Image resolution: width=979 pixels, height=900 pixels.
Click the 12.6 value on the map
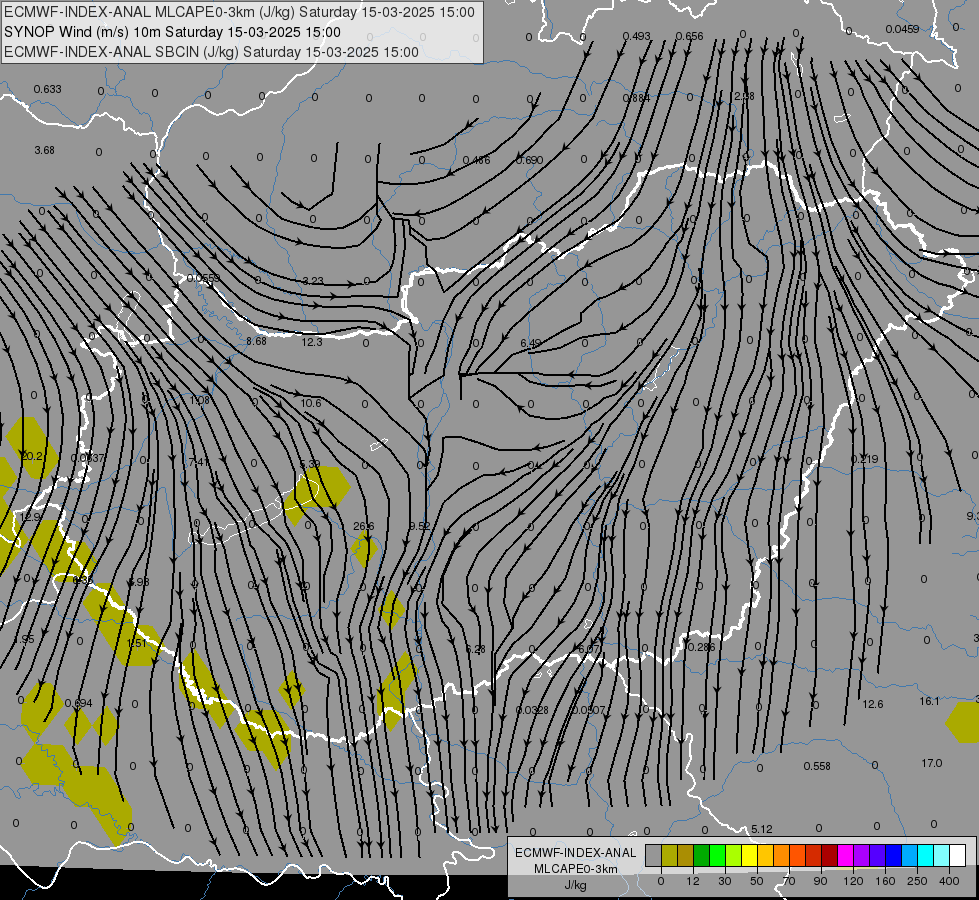pos(873,705)
